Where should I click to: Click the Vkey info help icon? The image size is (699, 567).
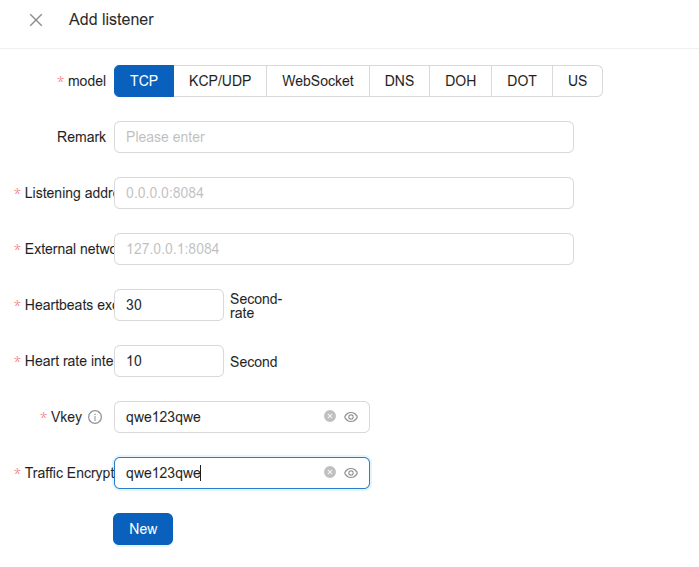click(x=95, y=417)
